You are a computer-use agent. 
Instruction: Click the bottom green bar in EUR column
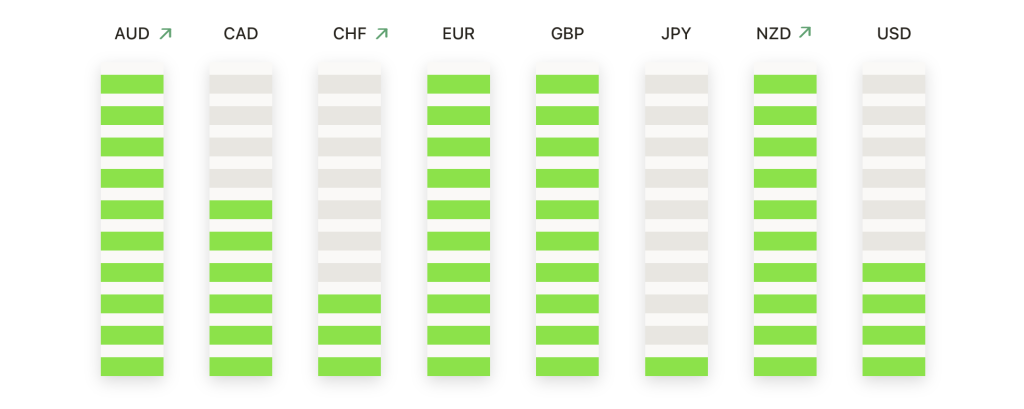click(458, 367)
